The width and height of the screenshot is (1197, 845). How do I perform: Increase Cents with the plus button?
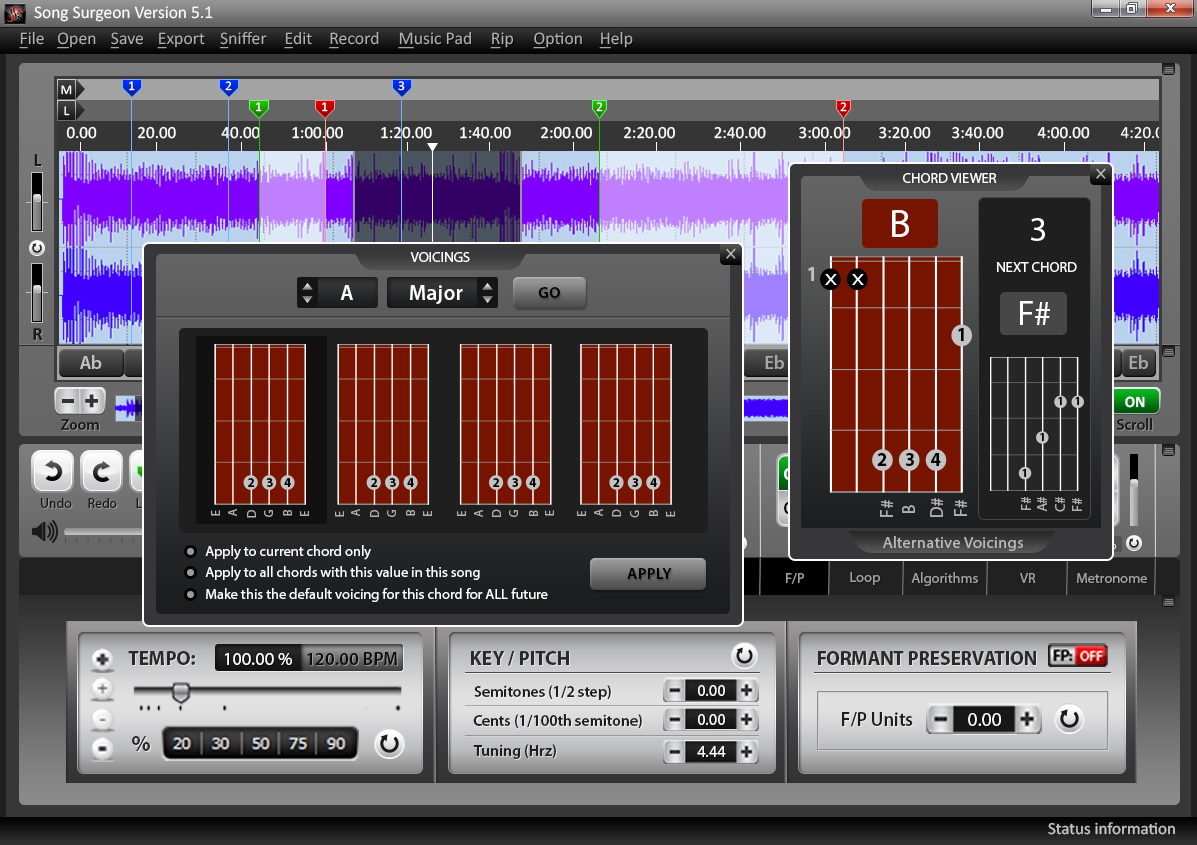pos(747,720)
